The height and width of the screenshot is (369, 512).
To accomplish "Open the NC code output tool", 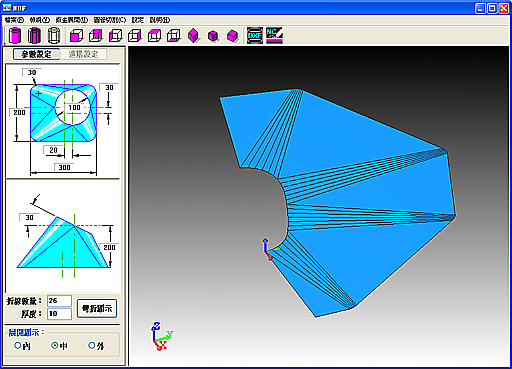I will point(274,35).
